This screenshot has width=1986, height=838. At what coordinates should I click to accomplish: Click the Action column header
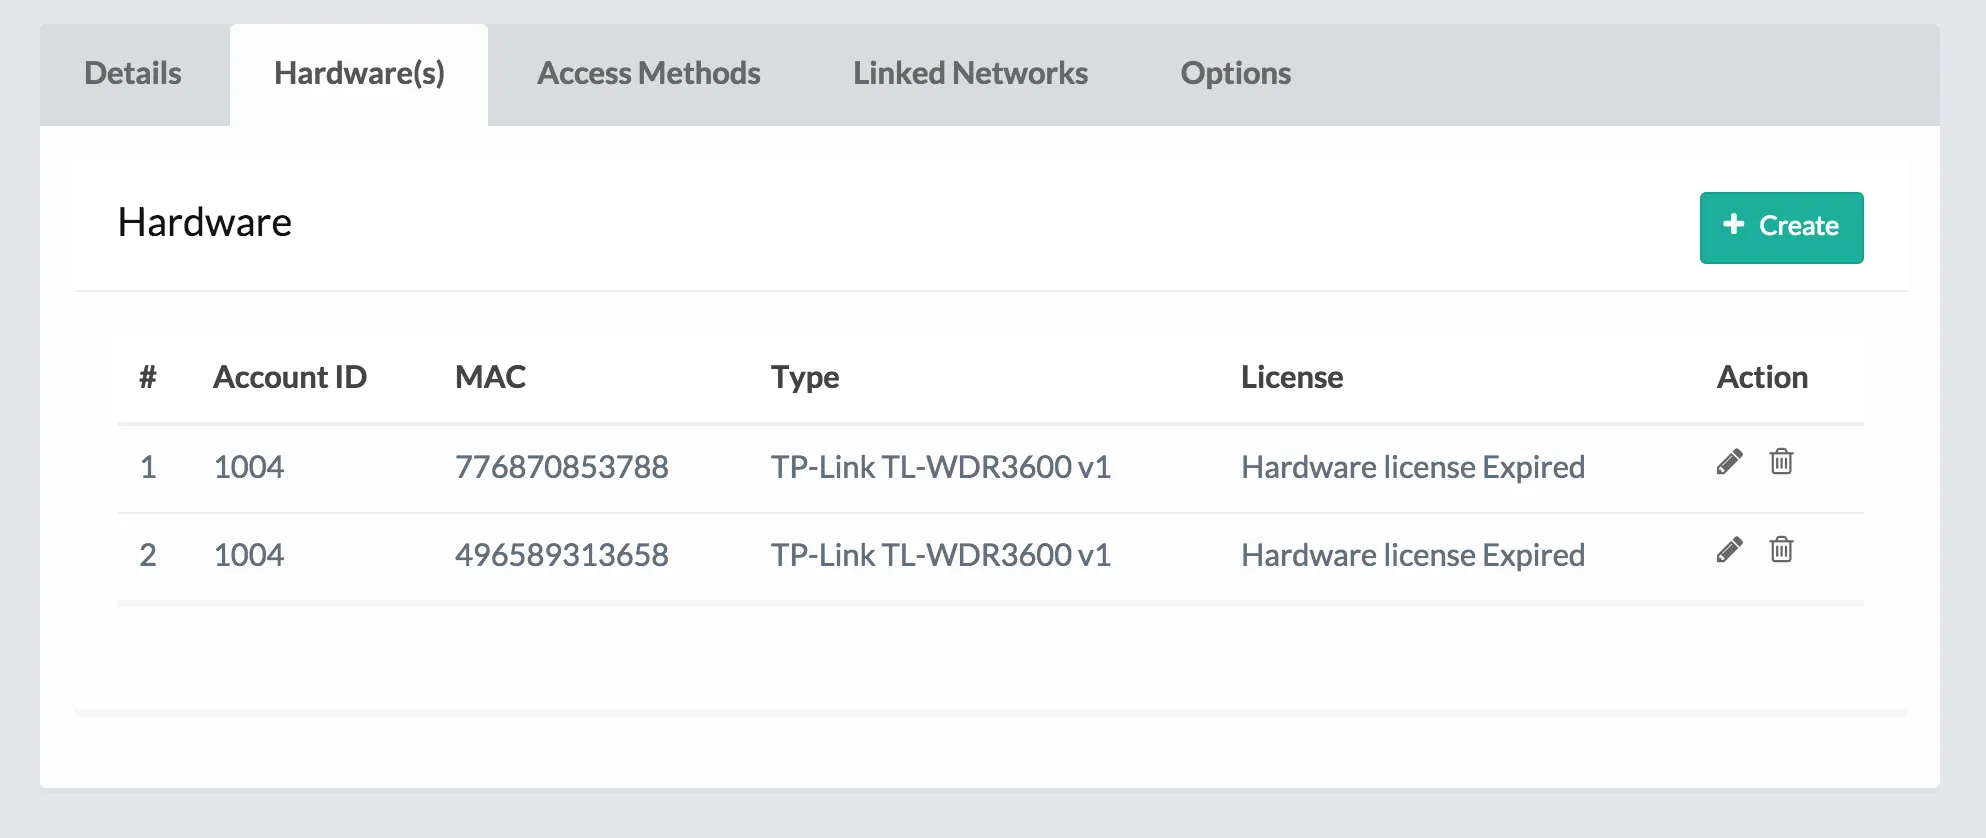pyautogui.click(x=1762, y=377)
